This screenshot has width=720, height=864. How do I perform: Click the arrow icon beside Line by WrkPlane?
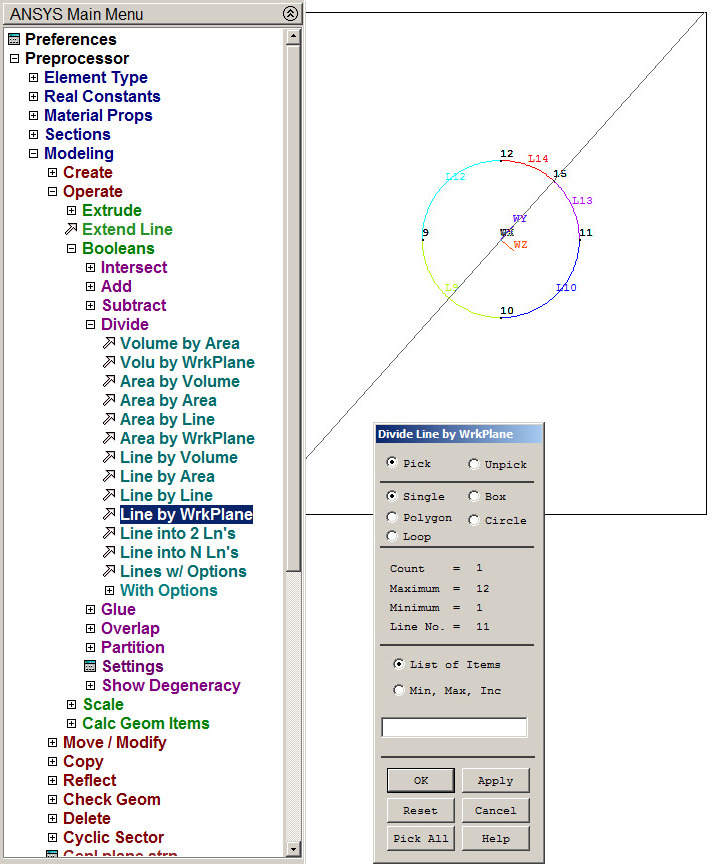[109, 514]
